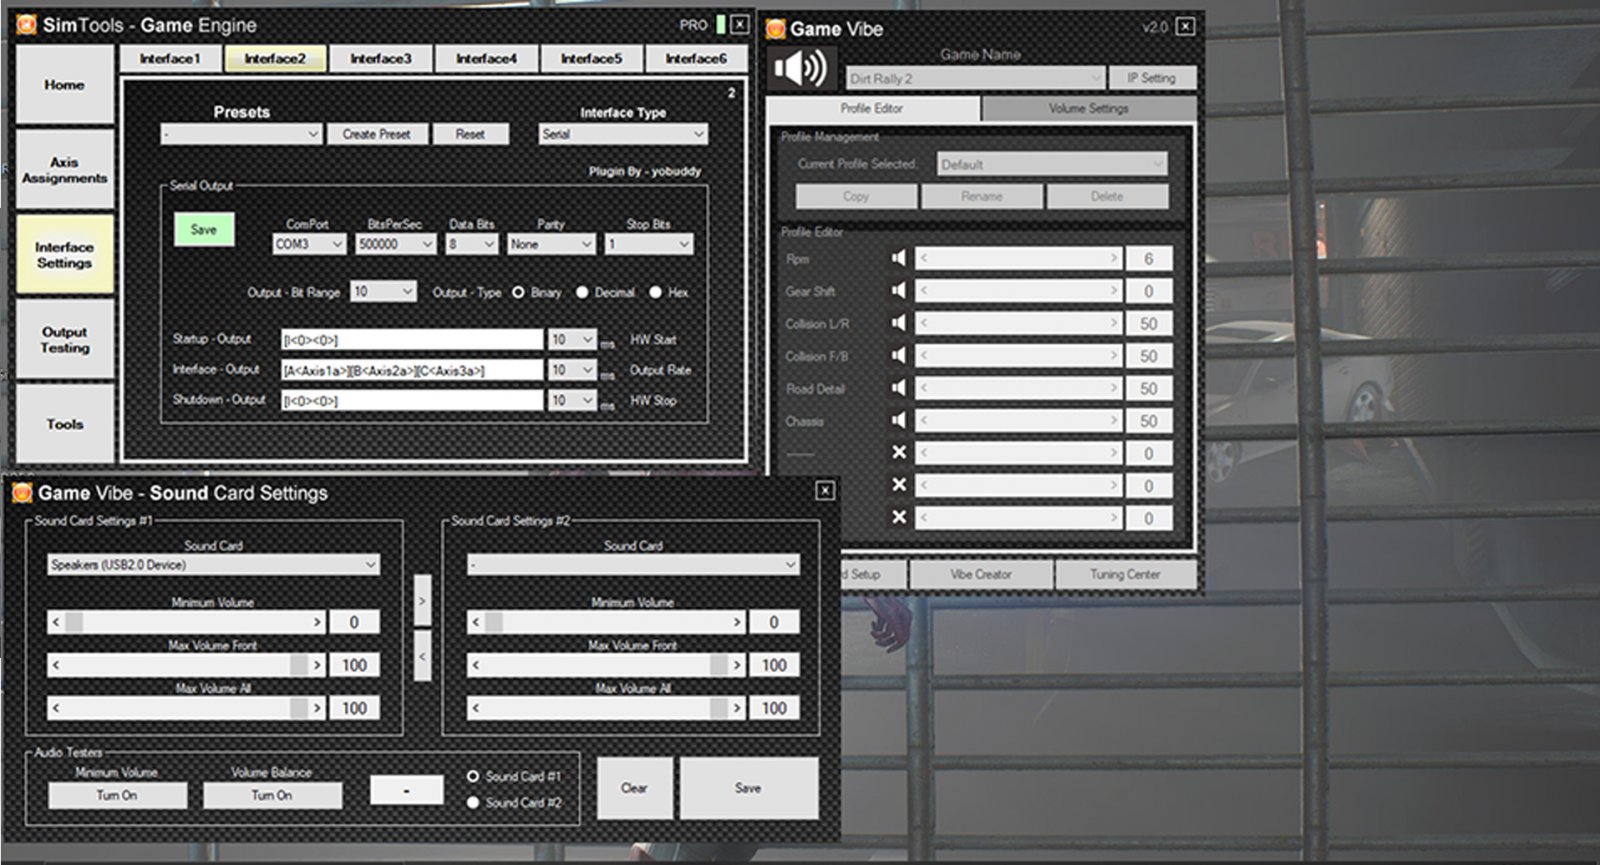Expand the Interface Type dropdown
1600x865 pixels.
click(x=623, y=134)
